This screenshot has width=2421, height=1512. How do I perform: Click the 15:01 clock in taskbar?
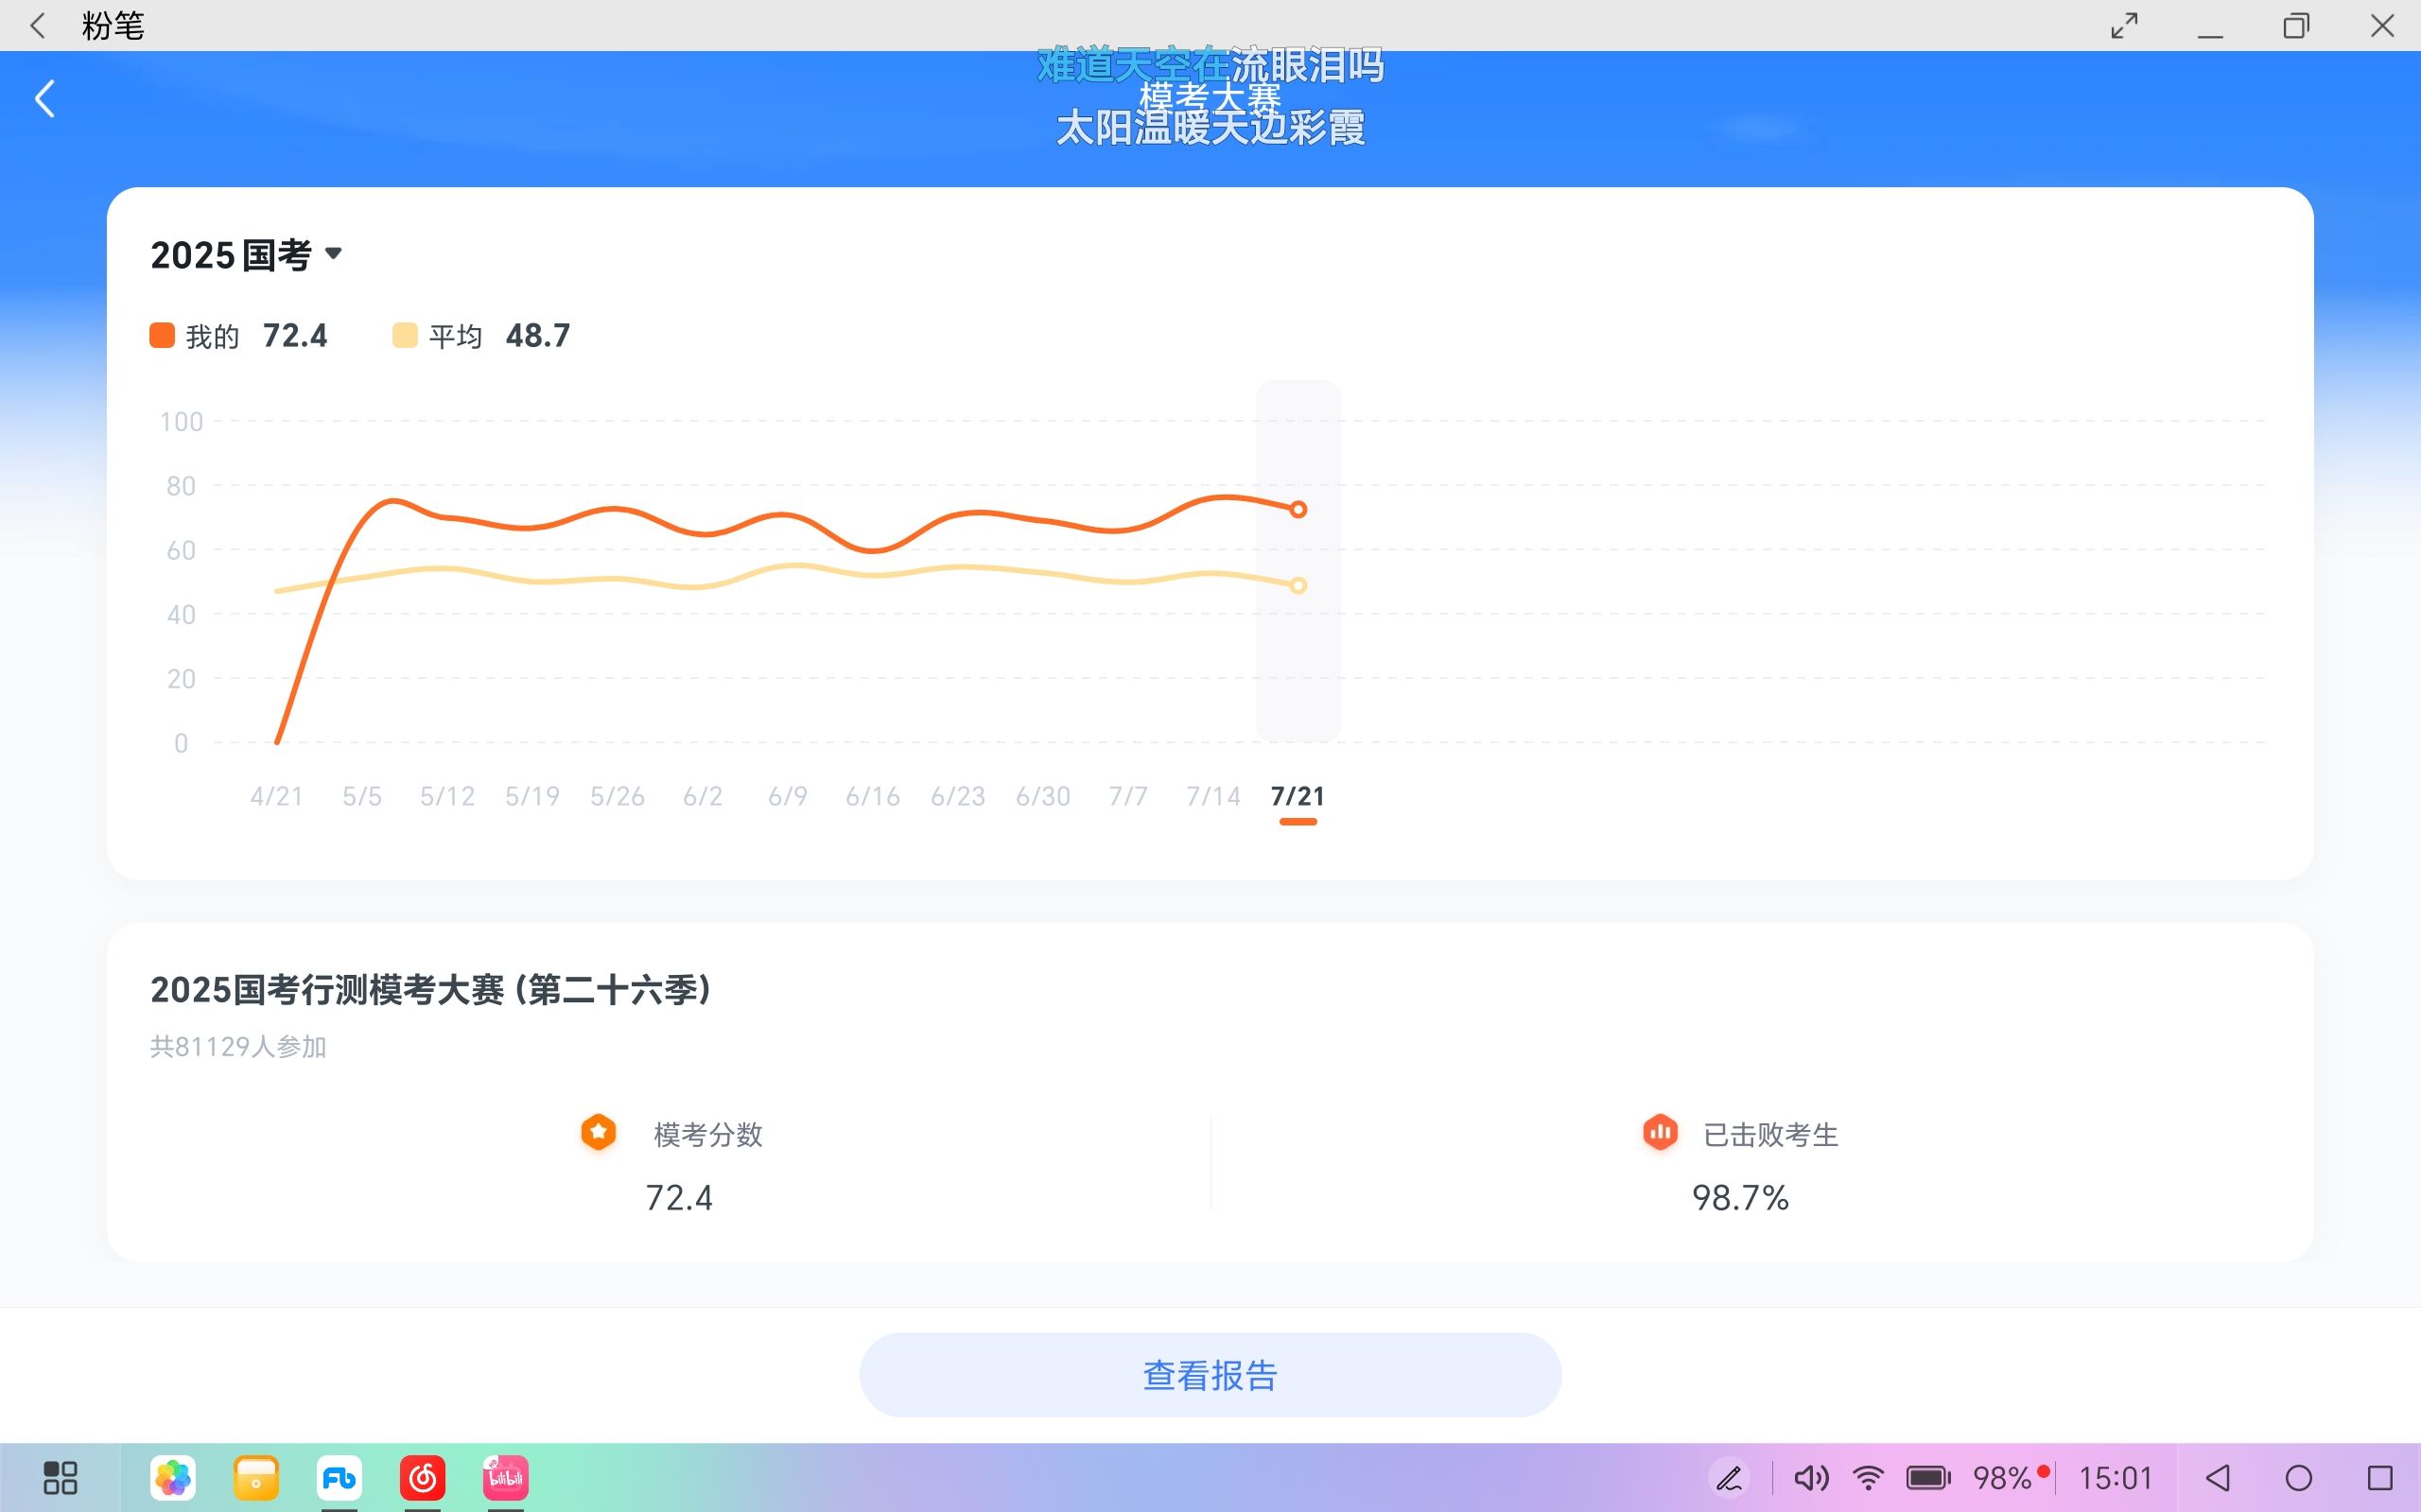click(2115, 1477)
